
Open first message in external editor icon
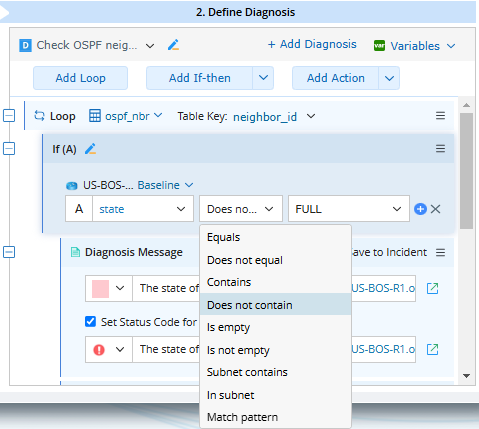(x=433, y=288)
